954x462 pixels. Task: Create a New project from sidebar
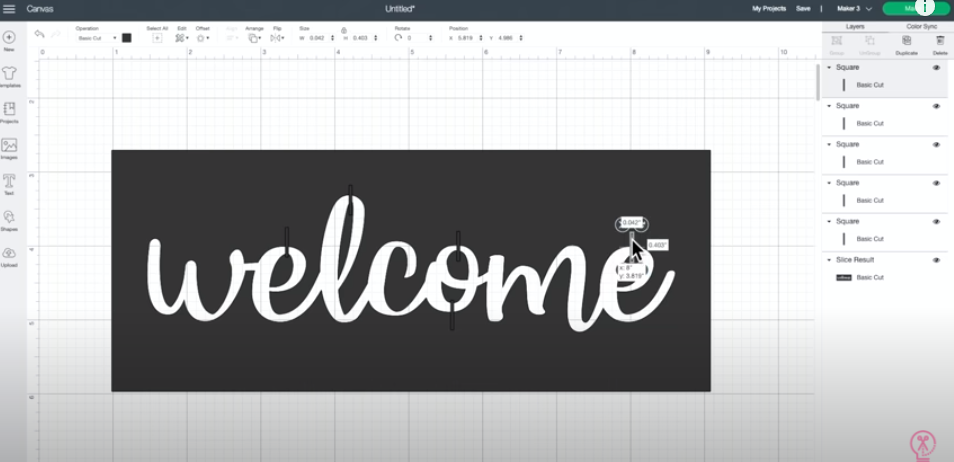9,41
